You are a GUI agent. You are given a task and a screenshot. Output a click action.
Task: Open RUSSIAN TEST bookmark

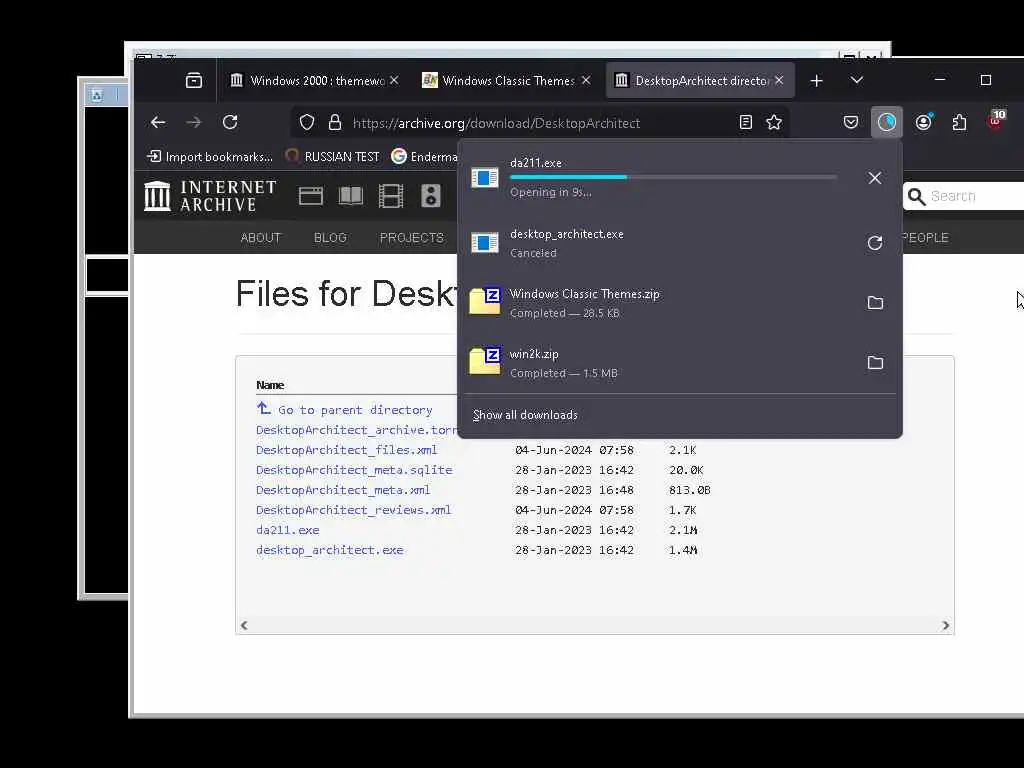333,157
